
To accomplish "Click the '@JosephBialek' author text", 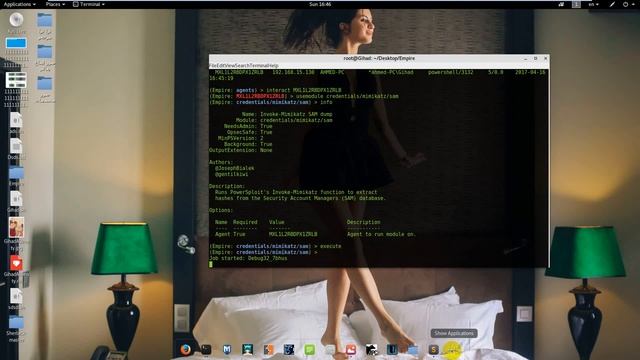I will point(234,168).
